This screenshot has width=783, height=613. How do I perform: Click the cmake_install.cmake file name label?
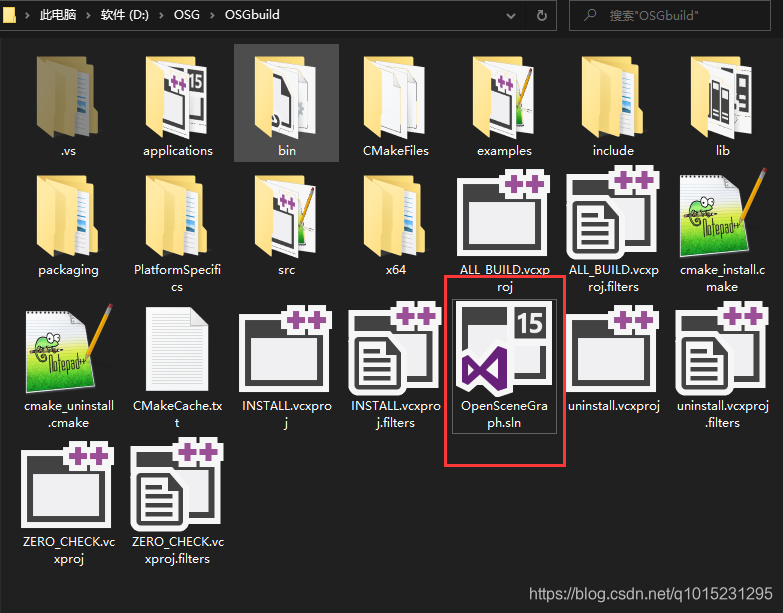click(722, 278)
